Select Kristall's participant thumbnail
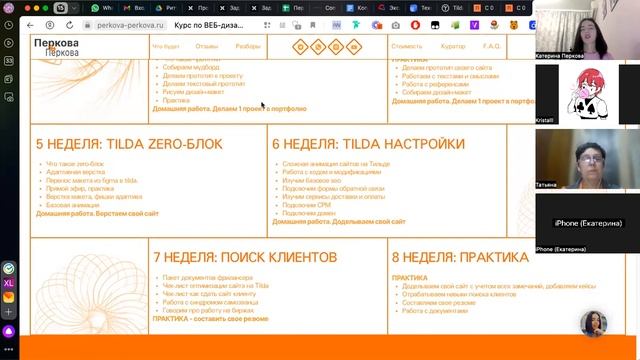The width and height of the screenshot is (640, 360). tap(588, 94)
